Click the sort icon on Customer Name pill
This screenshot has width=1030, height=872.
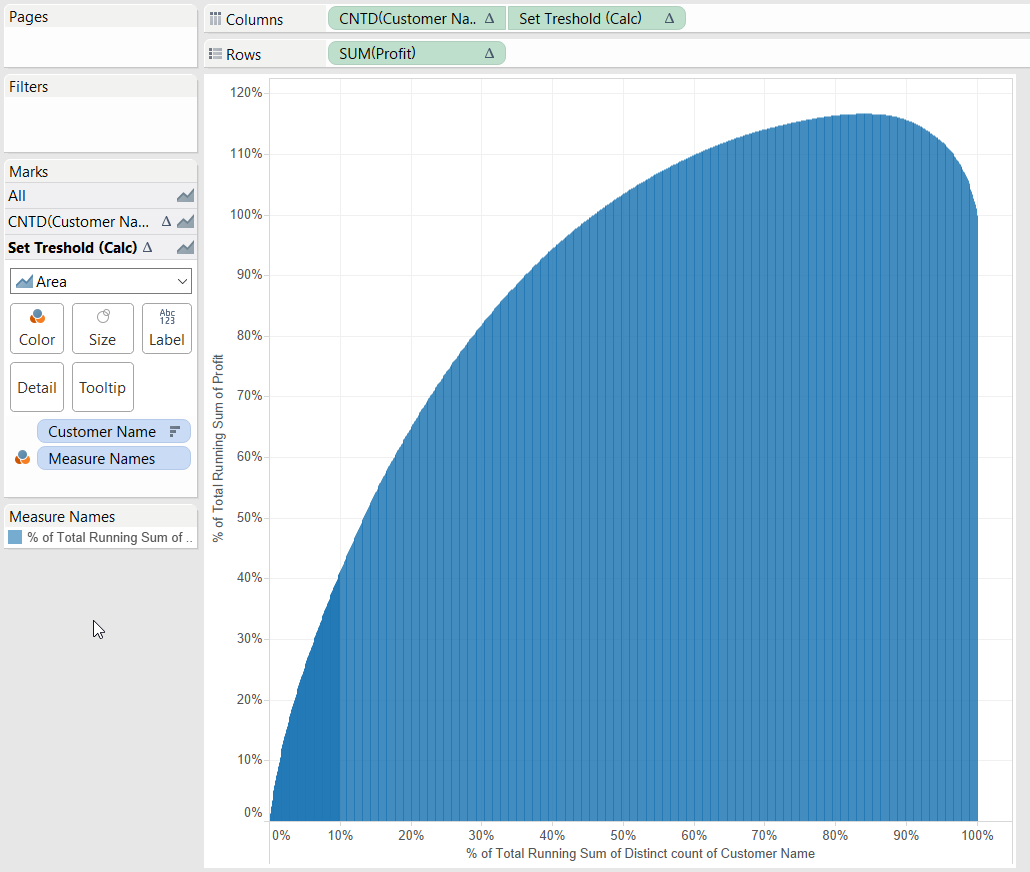[175, 432]
